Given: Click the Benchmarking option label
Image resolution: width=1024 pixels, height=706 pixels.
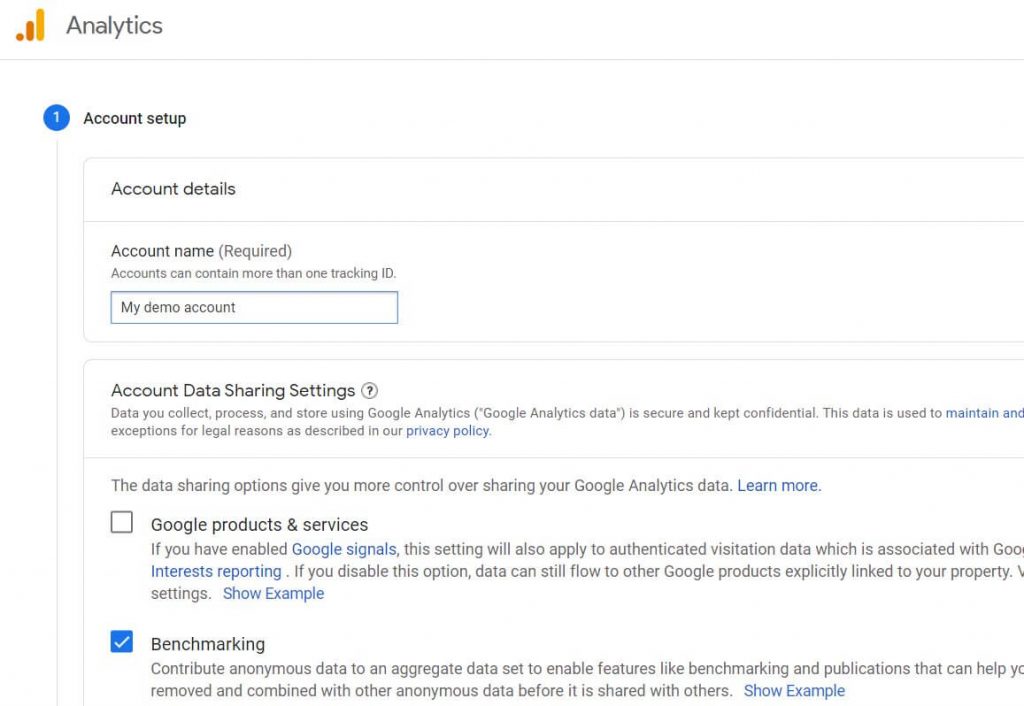Looking at the screenshot, I should (x=207, y=644).
